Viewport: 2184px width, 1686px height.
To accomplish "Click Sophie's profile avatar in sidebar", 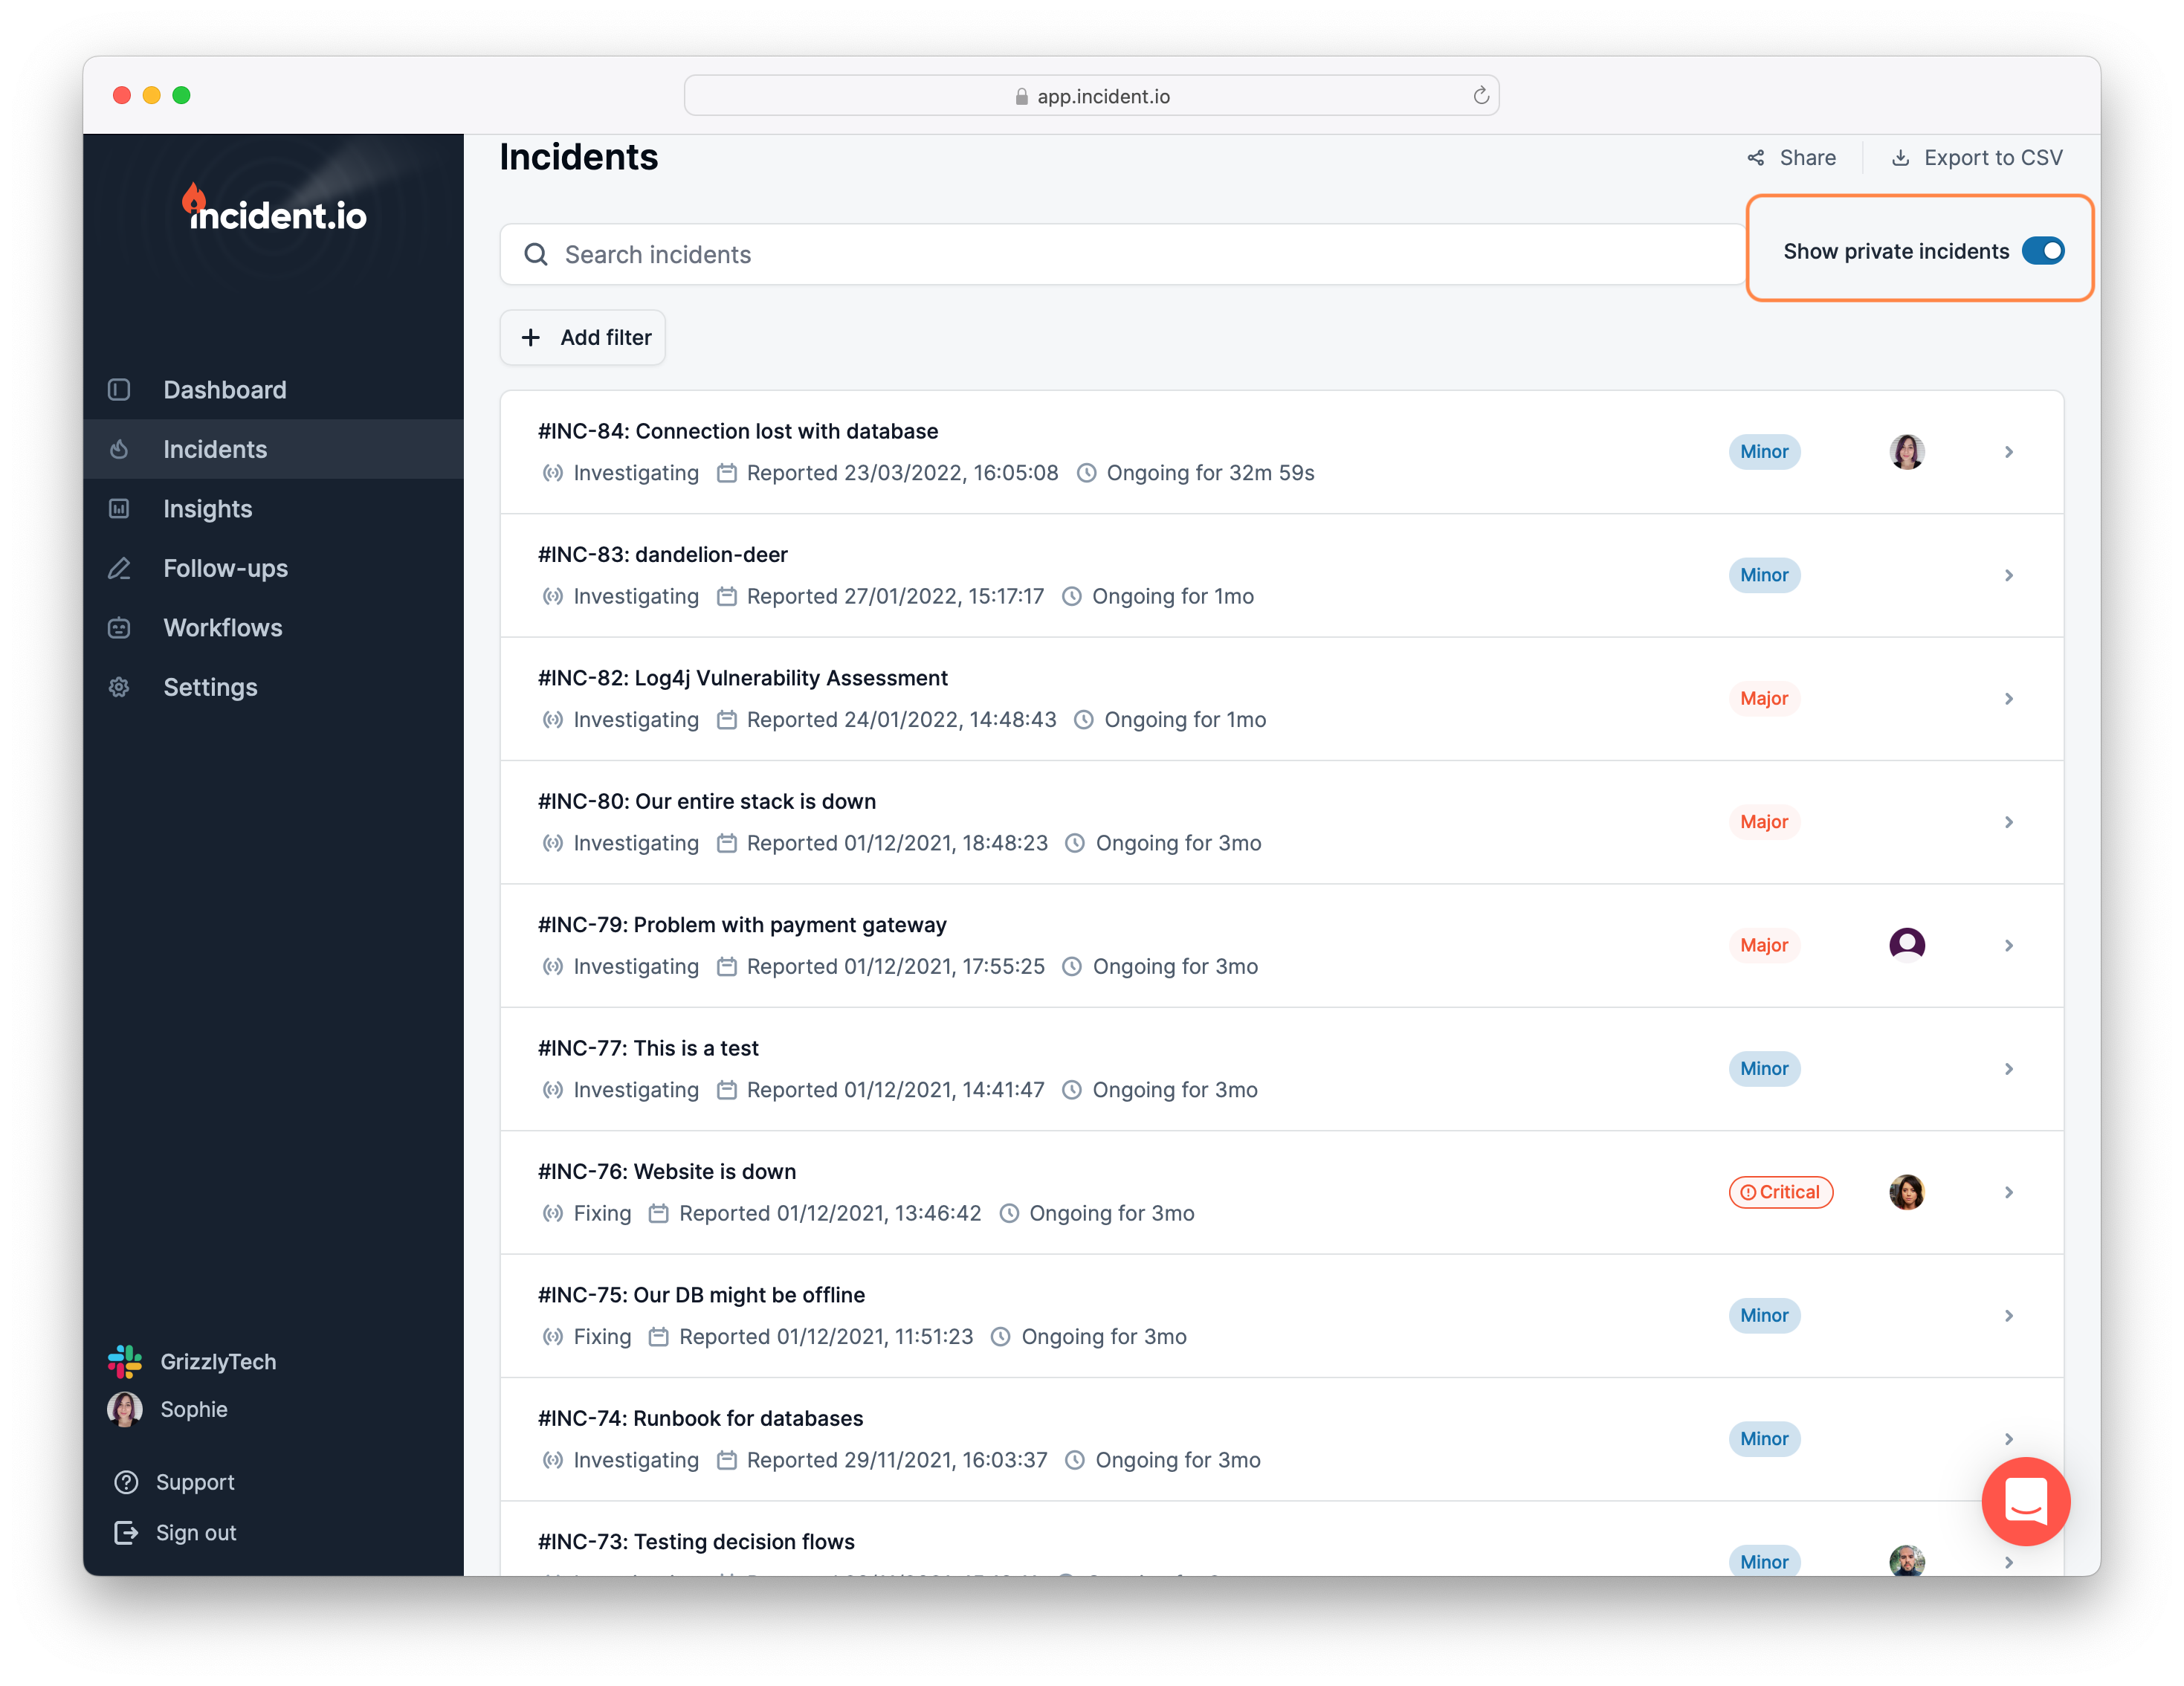I will click(x=125, y=1409).
